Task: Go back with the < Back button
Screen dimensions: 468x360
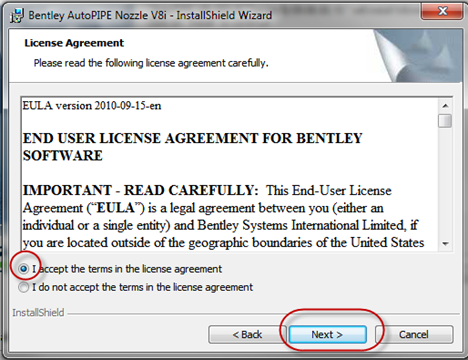Action: [247, 334]
